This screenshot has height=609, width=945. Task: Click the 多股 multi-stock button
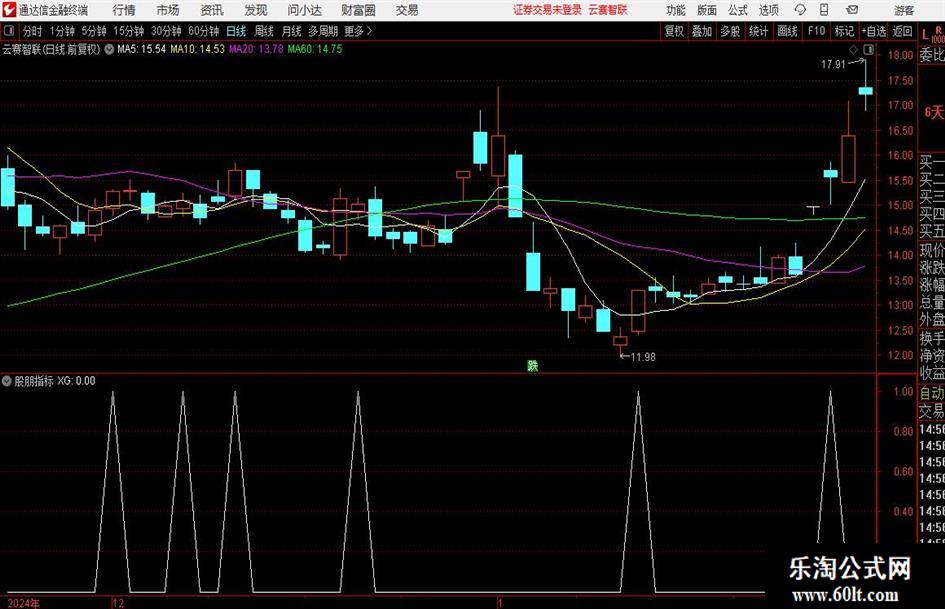730,31
